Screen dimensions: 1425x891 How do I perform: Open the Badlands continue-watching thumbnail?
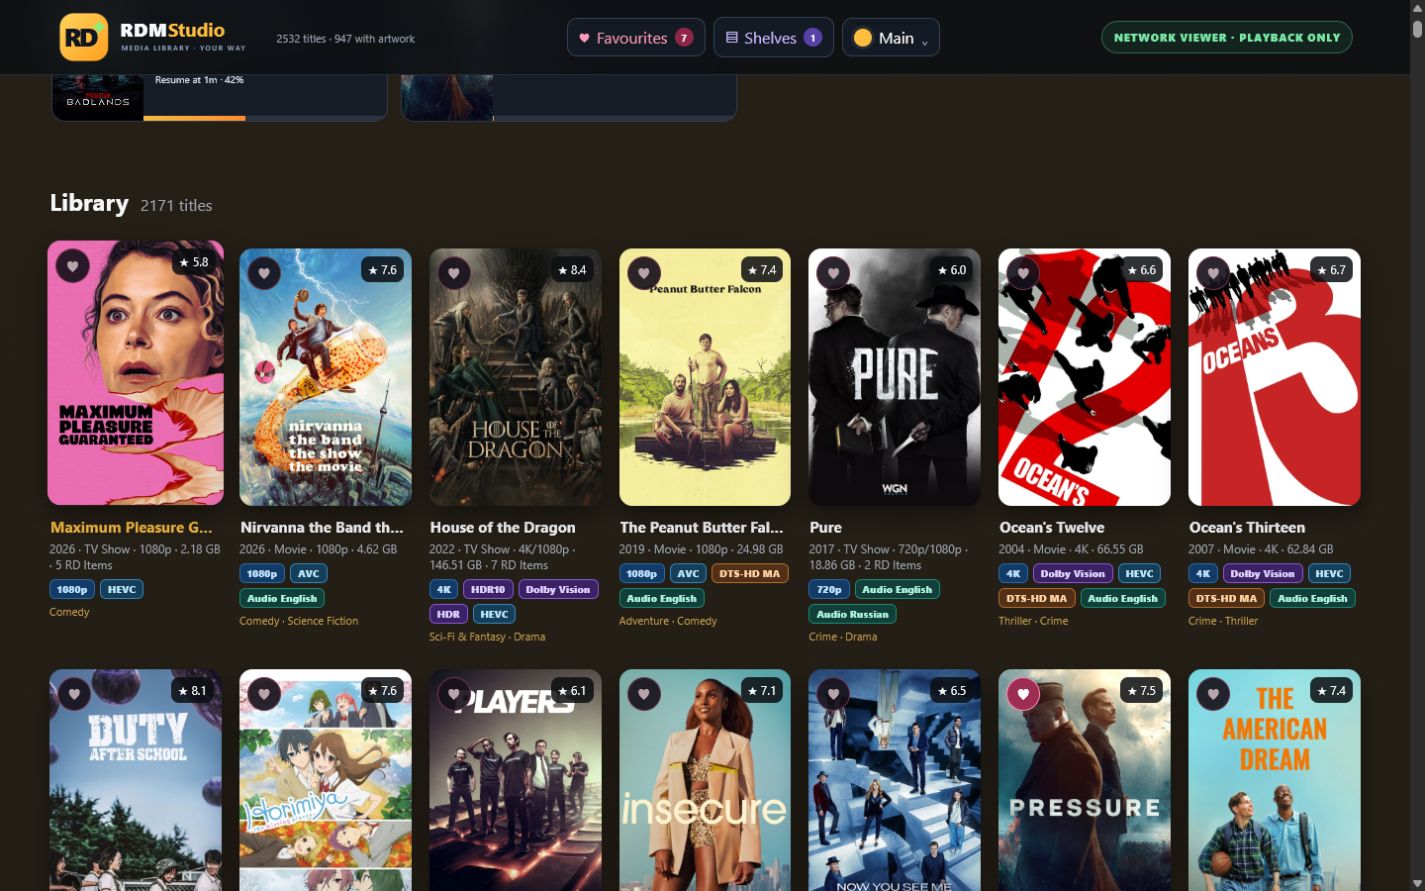98,97
